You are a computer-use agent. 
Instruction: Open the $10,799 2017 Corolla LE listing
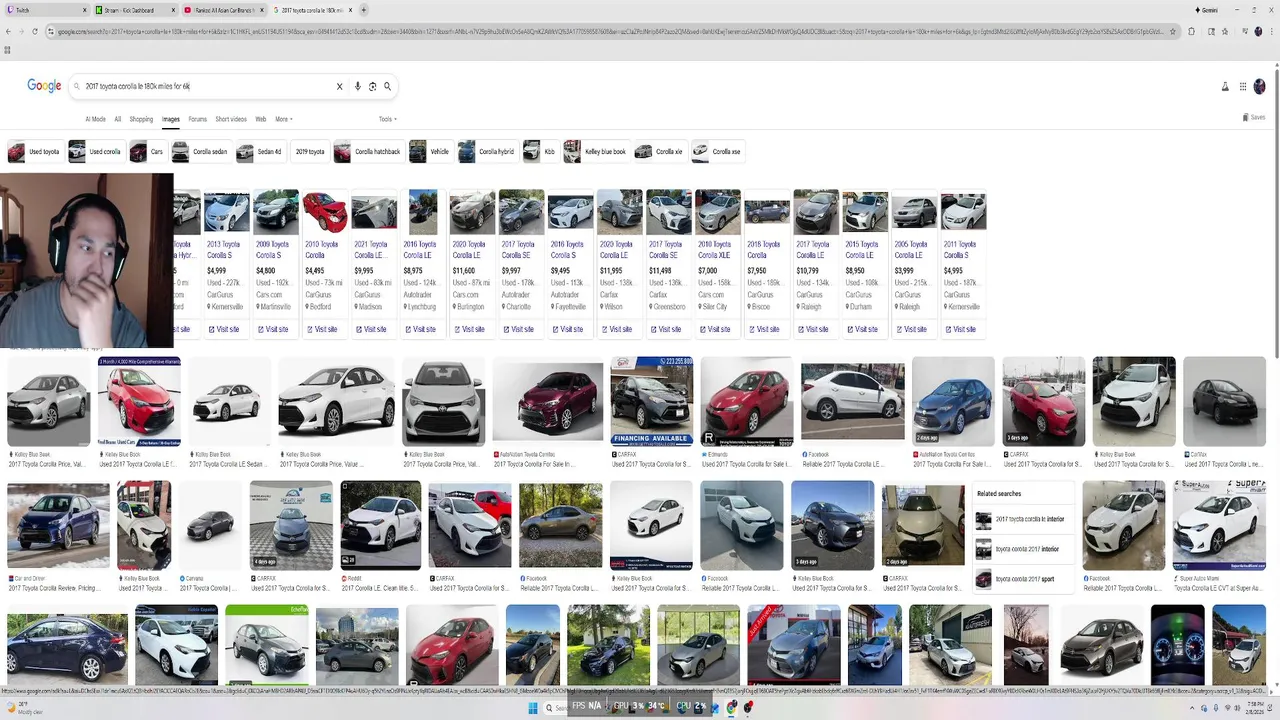click(x=816, y=265)
